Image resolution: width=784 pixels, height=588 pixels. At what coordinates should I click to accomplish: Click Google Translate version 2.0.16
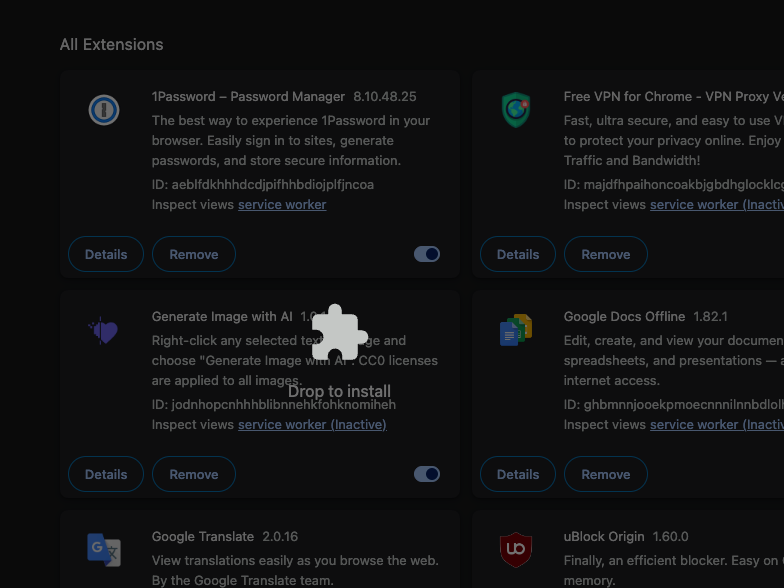(x=280, y=536)
